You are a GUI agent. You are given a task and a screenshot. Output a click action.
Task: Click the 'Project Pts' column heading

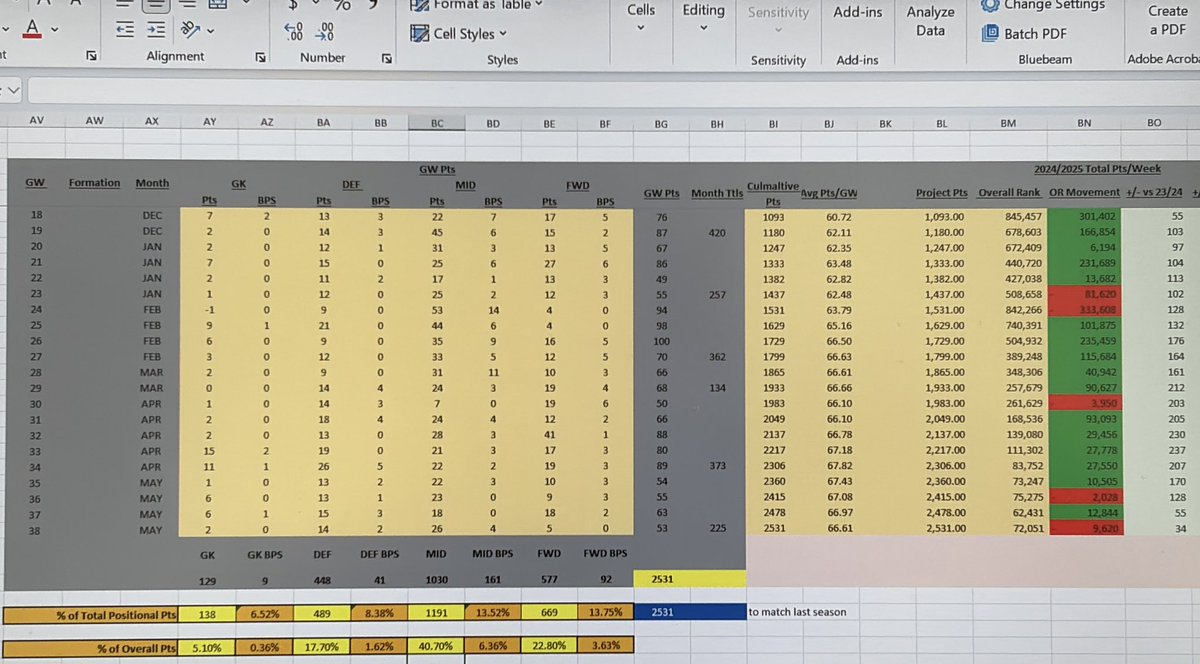coord(942,193)
